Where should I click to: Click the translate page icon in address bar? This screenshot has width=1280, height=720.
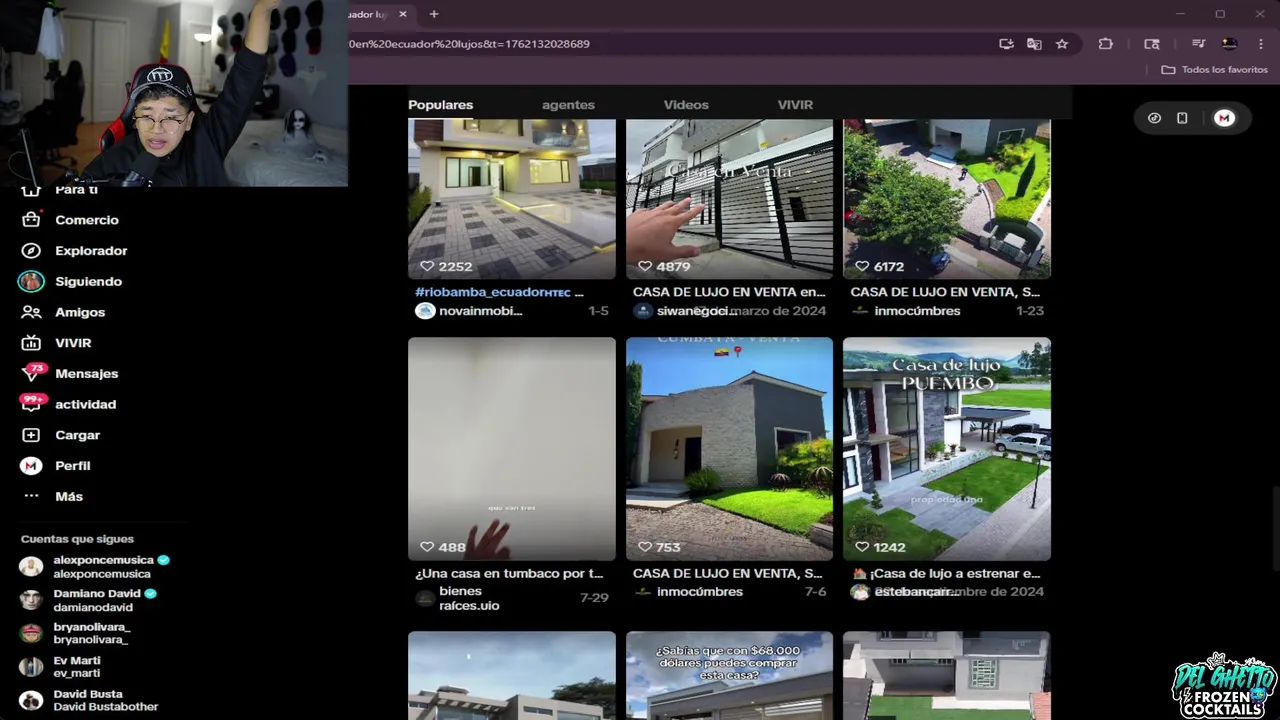pyautogui.click(x=1034, y=44)
